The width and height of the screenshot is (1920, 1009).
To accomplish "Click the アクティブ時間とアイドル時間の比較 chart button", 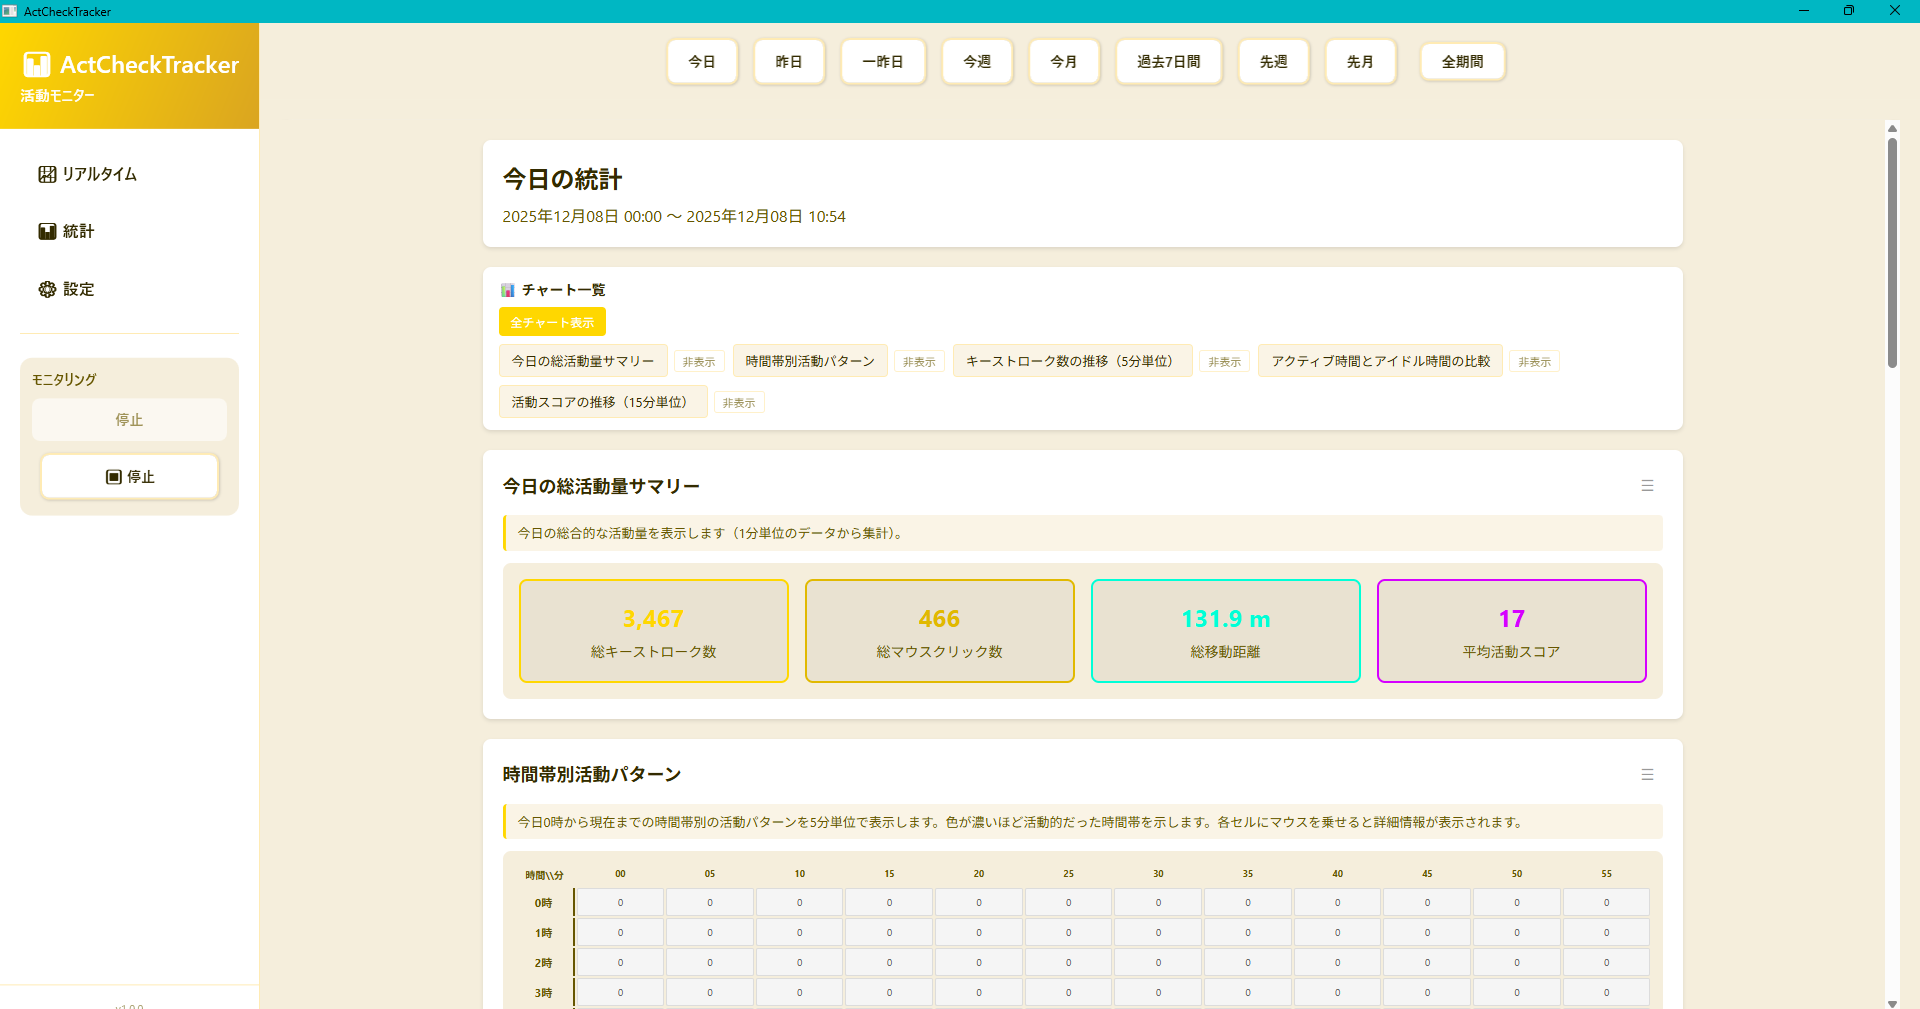I will pyautogui.click(x=1379, y=361).
